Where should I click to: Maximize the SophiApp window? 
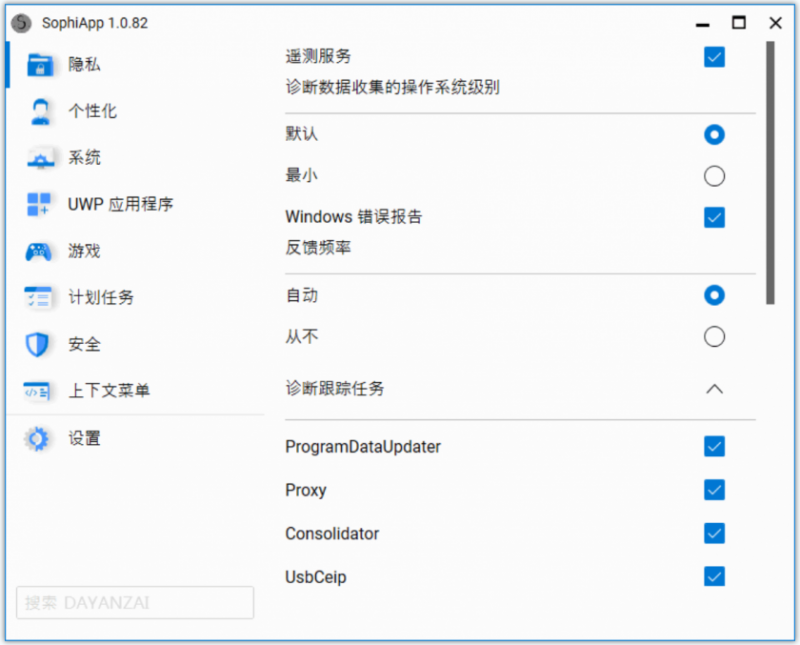(739, 23)
